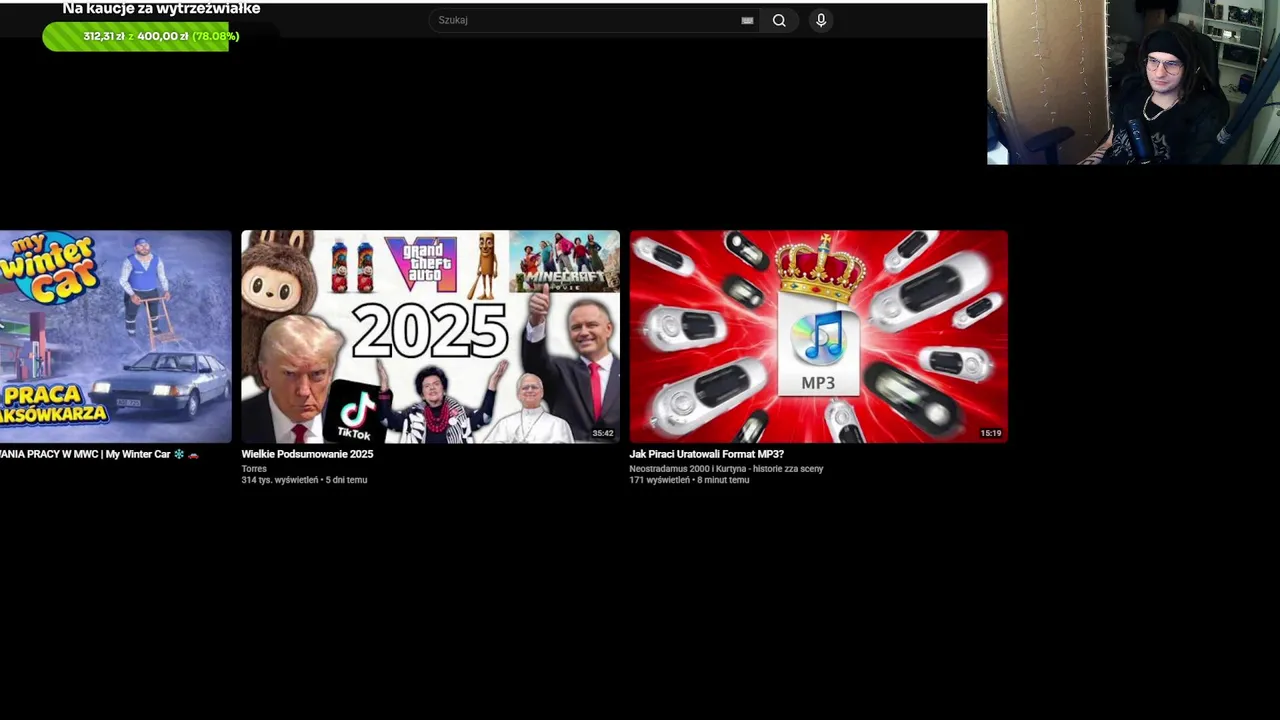Click title "Wielkie Podsumowanie 2025"
The image size is (1280, 720).
[307, 454]
